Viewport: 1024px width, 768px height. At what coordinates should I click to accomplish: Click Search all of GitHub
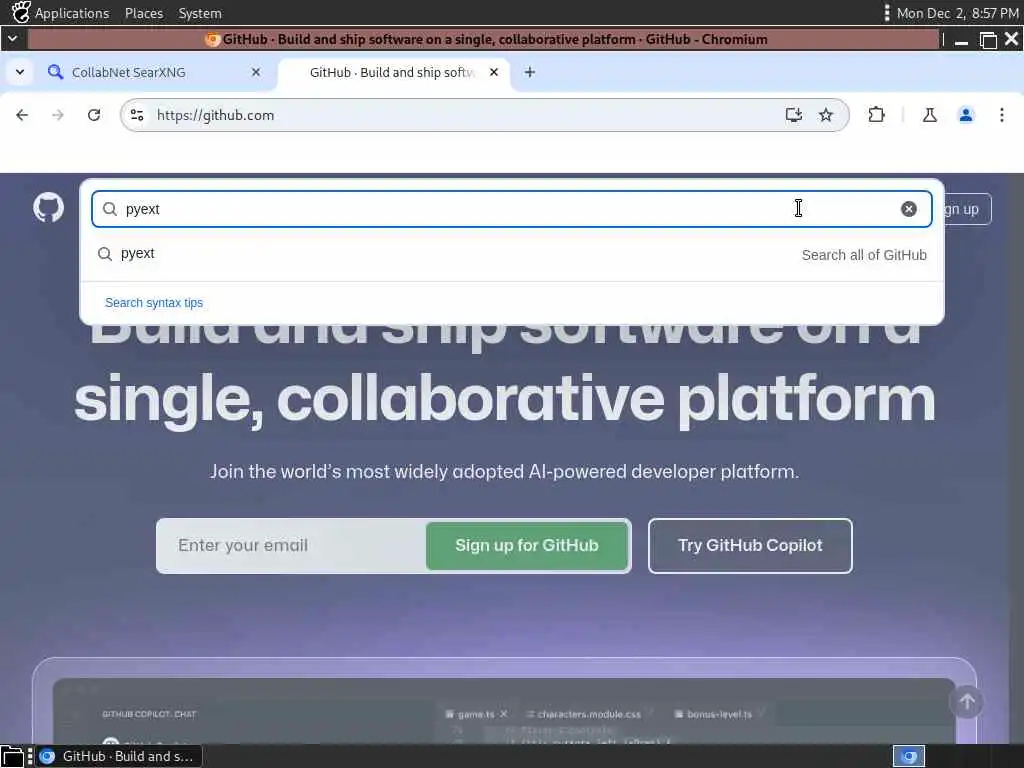tap(864, 255)
